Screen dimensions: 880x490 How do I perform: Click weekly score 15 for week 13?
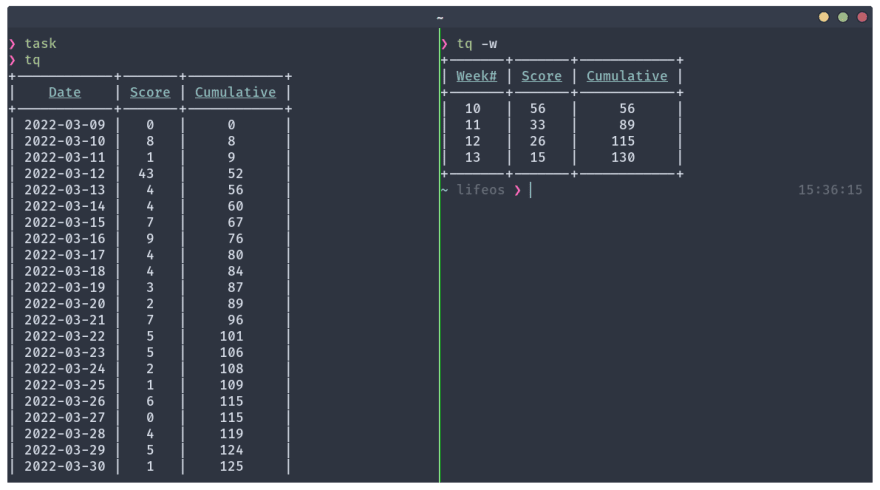(x=538, y=158)
